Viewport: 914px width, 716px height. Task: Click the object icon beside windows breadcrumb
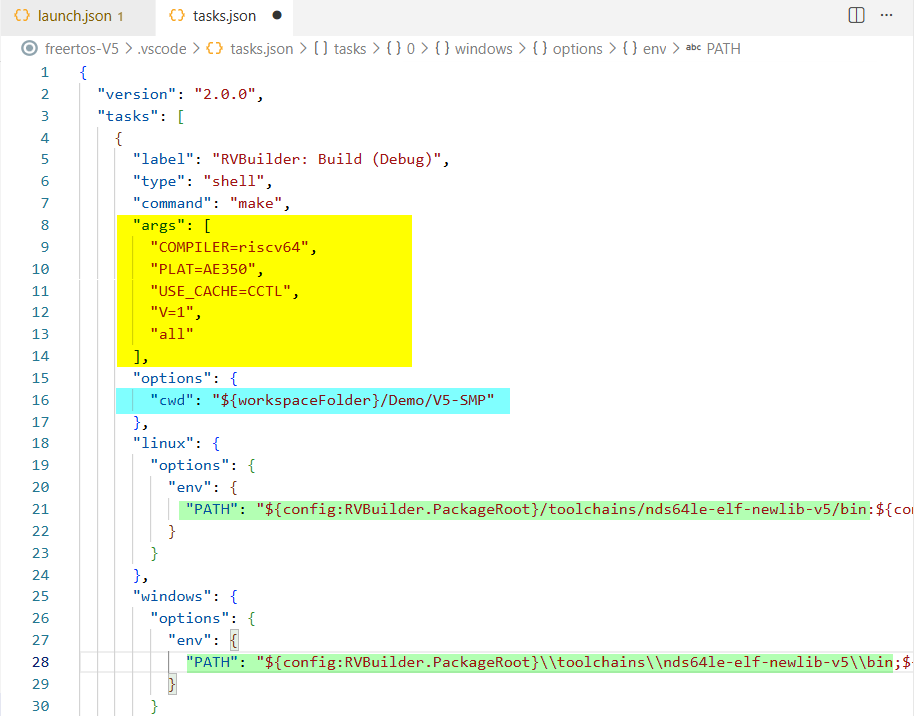tap(444, 48)
